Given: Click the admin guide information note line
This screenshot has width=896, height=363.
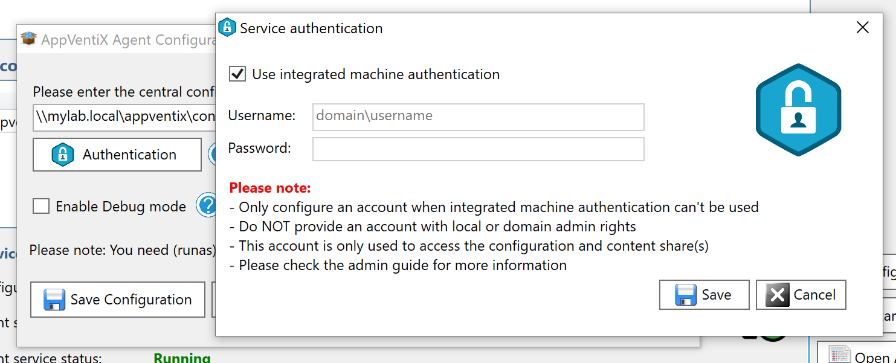Looking at the screenshot, I should (x=398, y=265).
